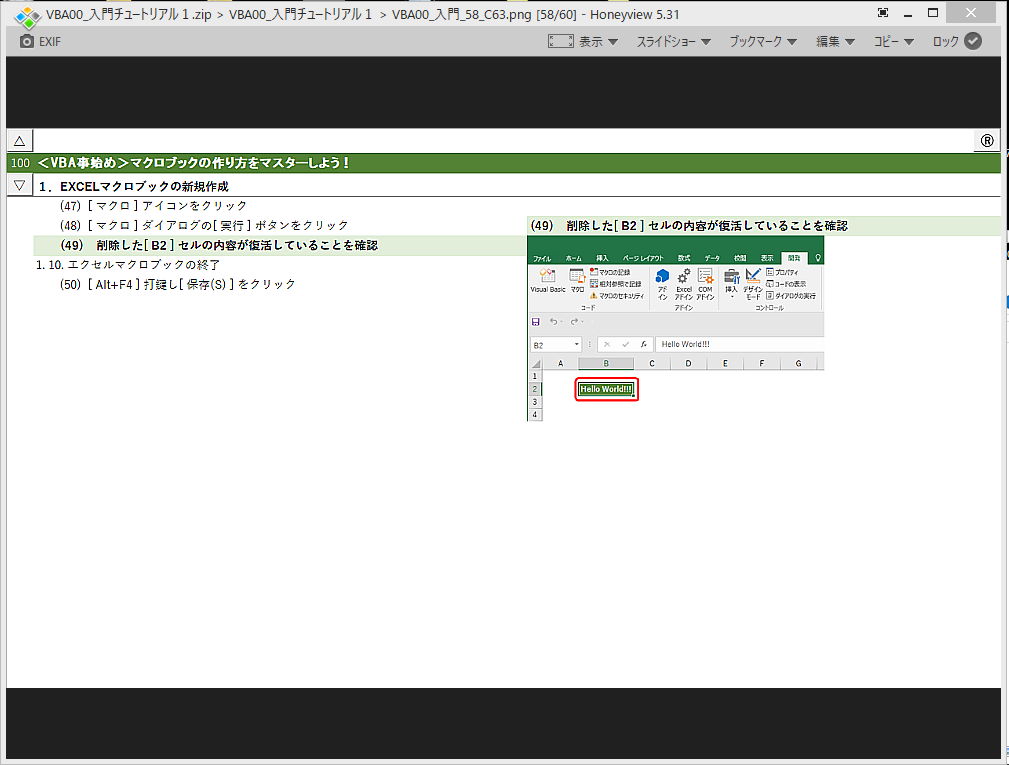Click マクロのセキュリティ warning icon
This screenshot has width=1009, height=765.
[x=594, y=296]
